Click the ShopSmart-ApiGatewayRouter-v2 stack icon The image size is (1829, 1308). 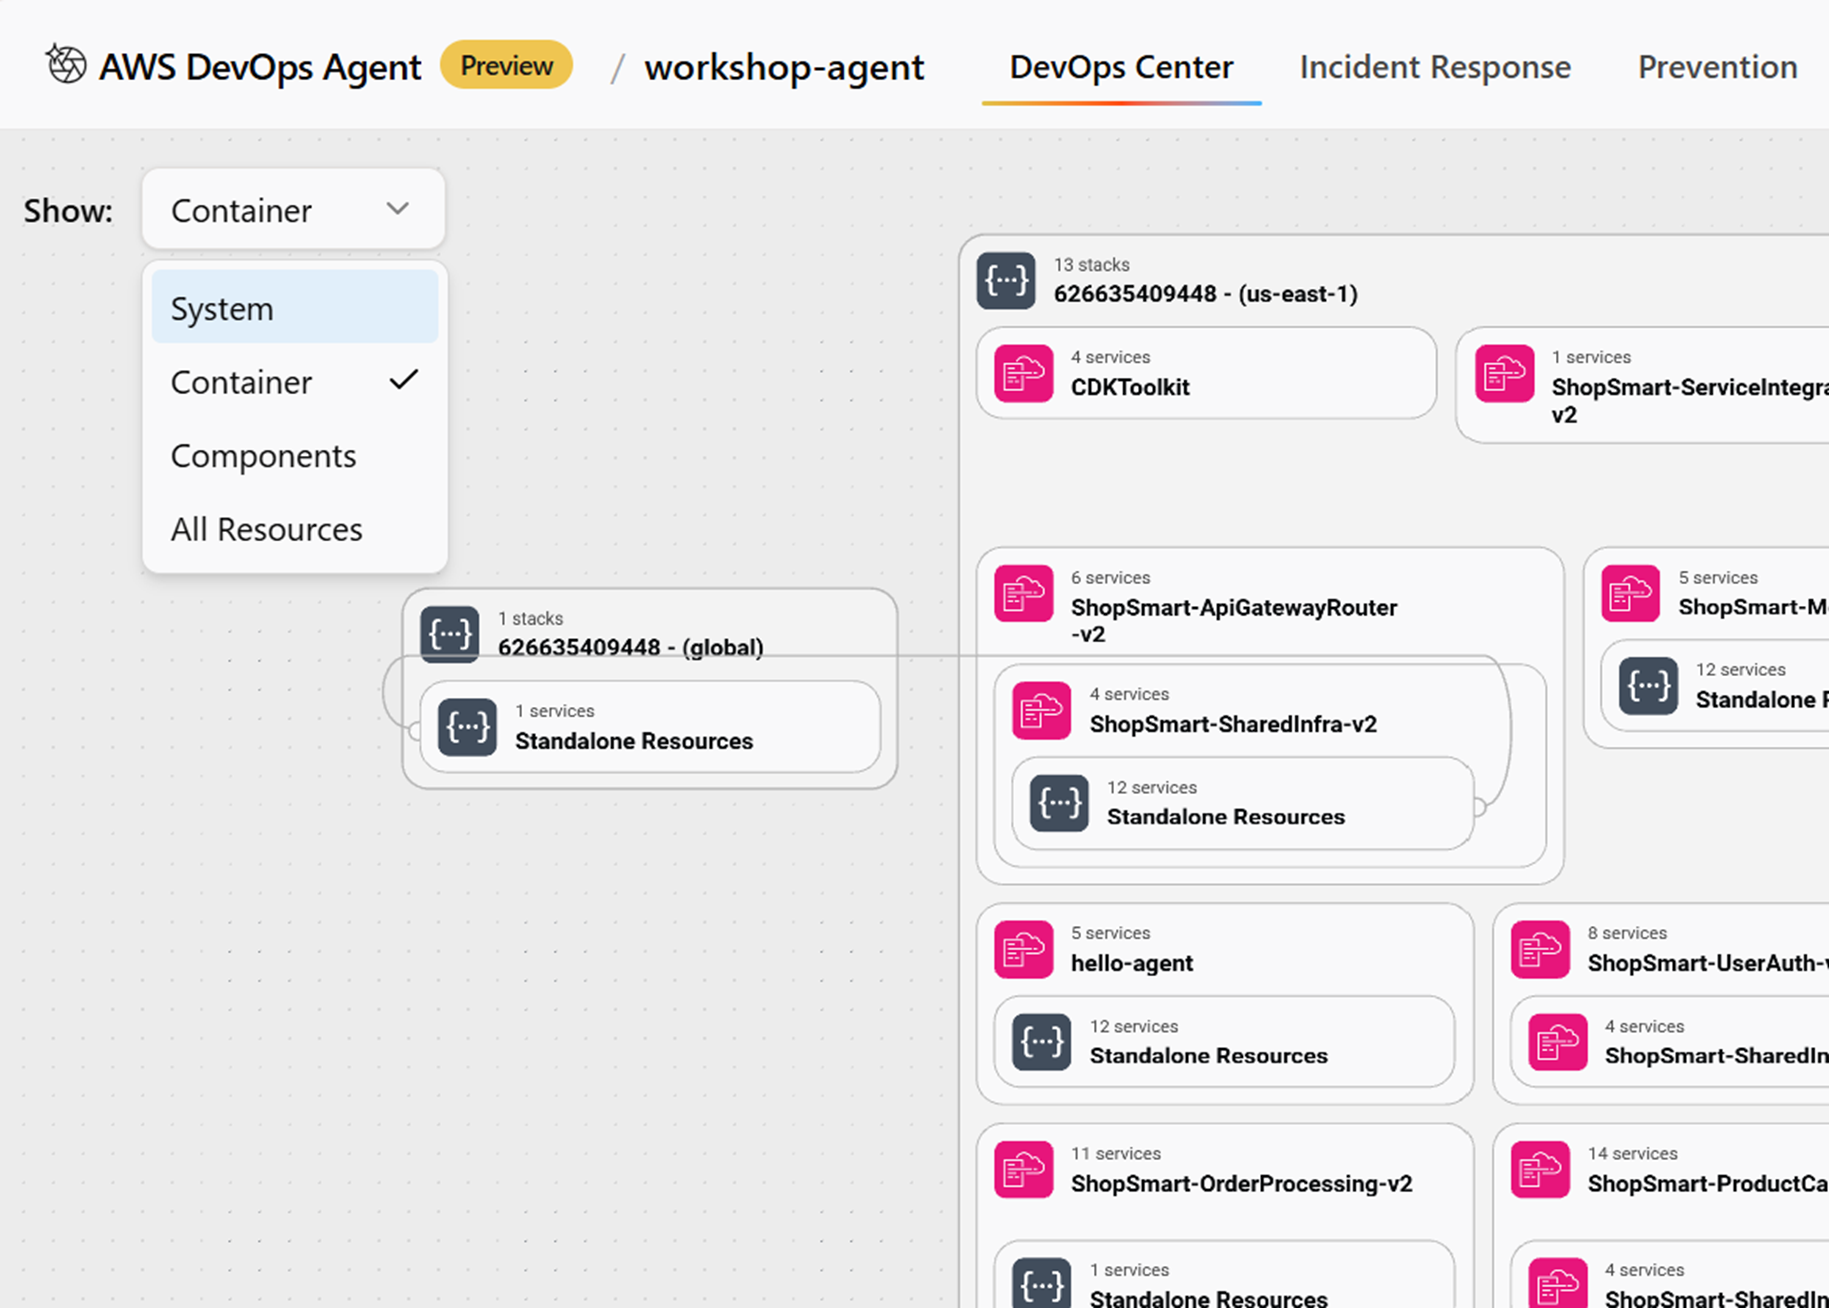pyautogui.click(x=1023, y=593)
